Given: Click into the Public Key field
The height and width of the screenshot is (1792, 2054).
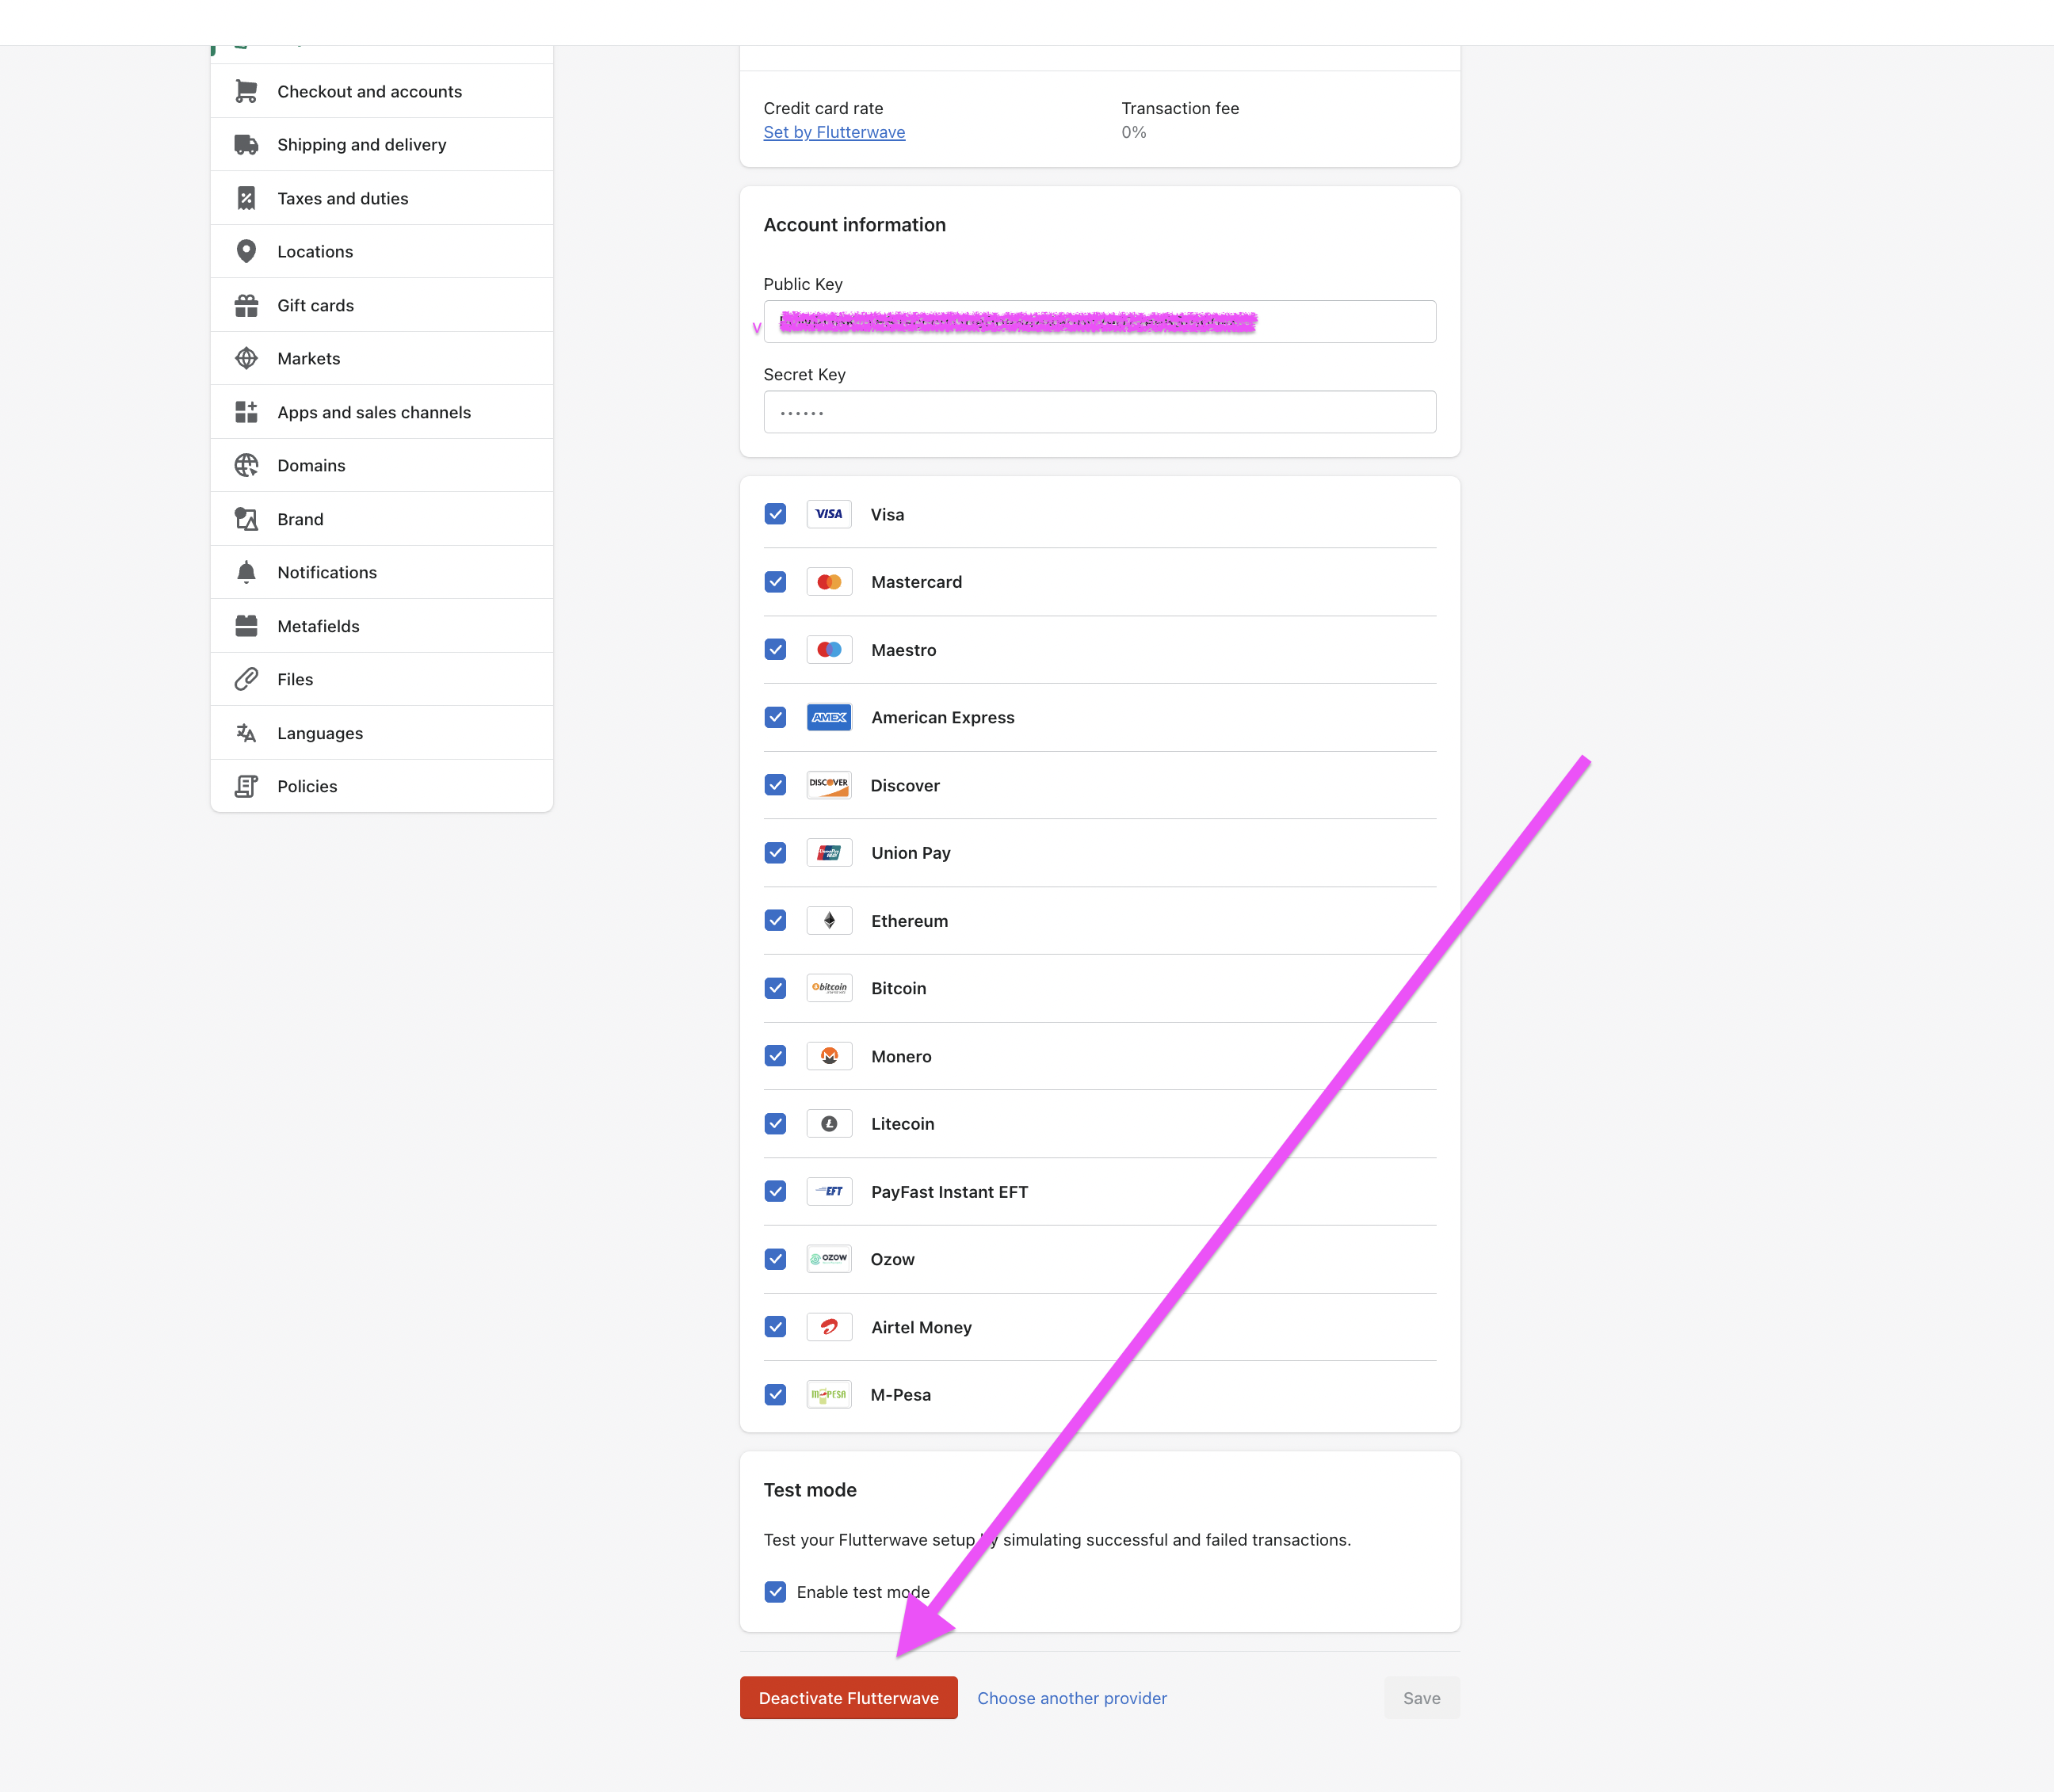Looking at the screenshot, I should 1100,322.
